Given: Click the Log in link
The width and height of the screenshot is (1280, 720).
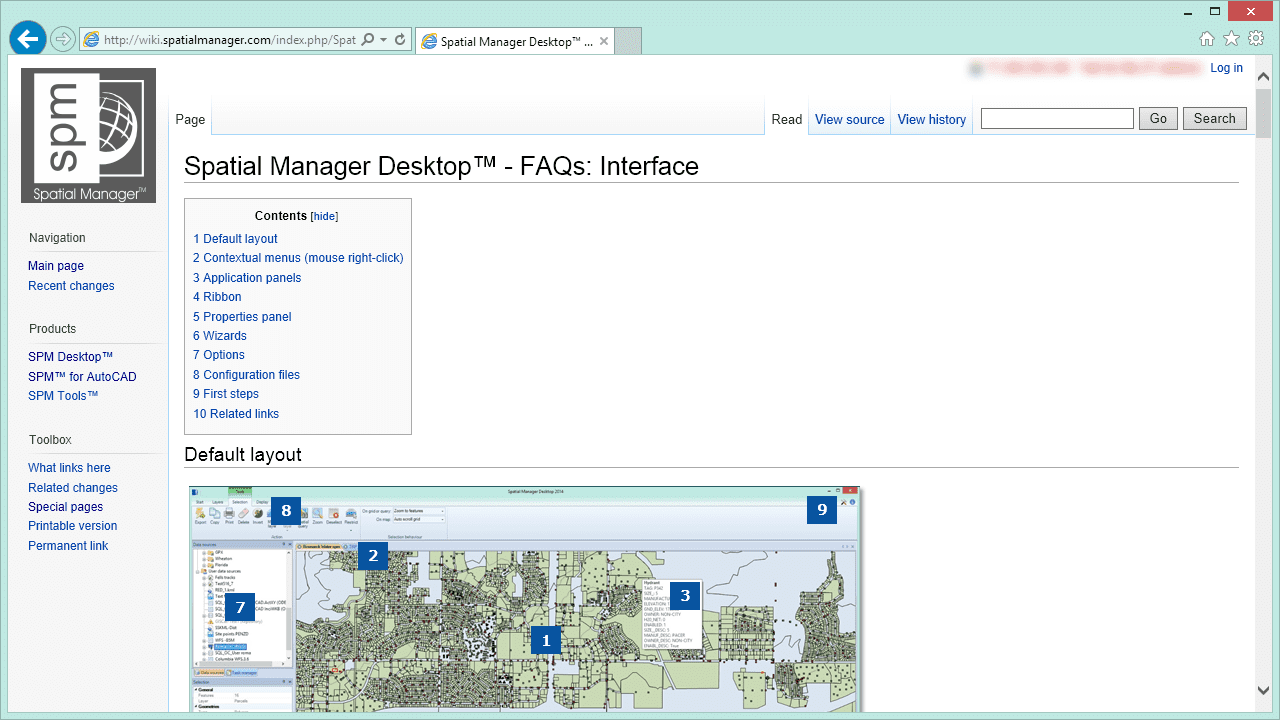Looking at the screenshot, I should coord(1226,68).
